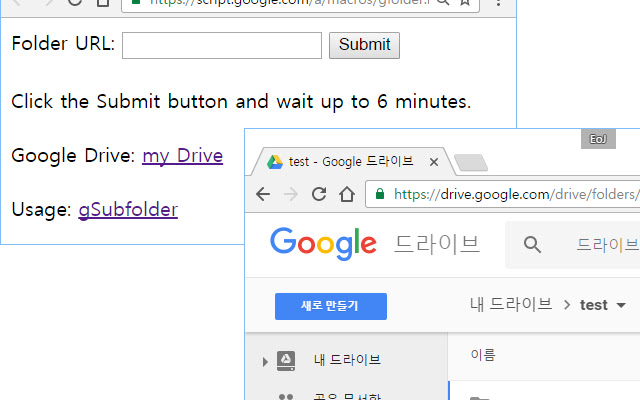Open a new tab in Drive window
This screenshot has width=640, height=400.
coord(471,162)
